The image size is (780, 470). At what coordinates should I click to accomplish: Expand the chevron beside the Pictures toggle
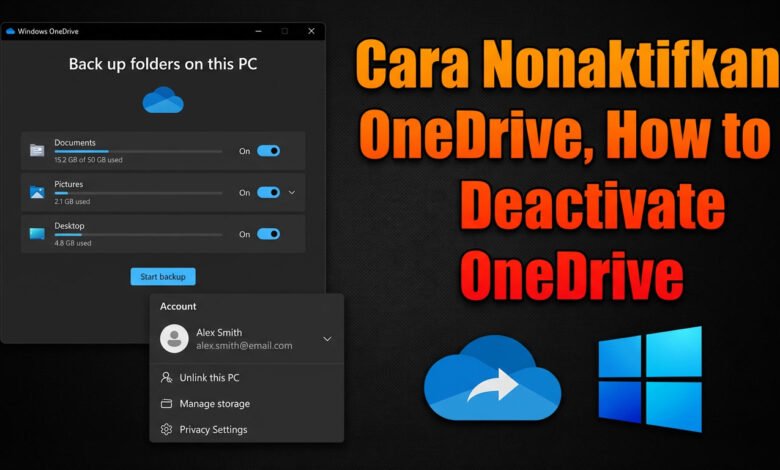[292, 192]
